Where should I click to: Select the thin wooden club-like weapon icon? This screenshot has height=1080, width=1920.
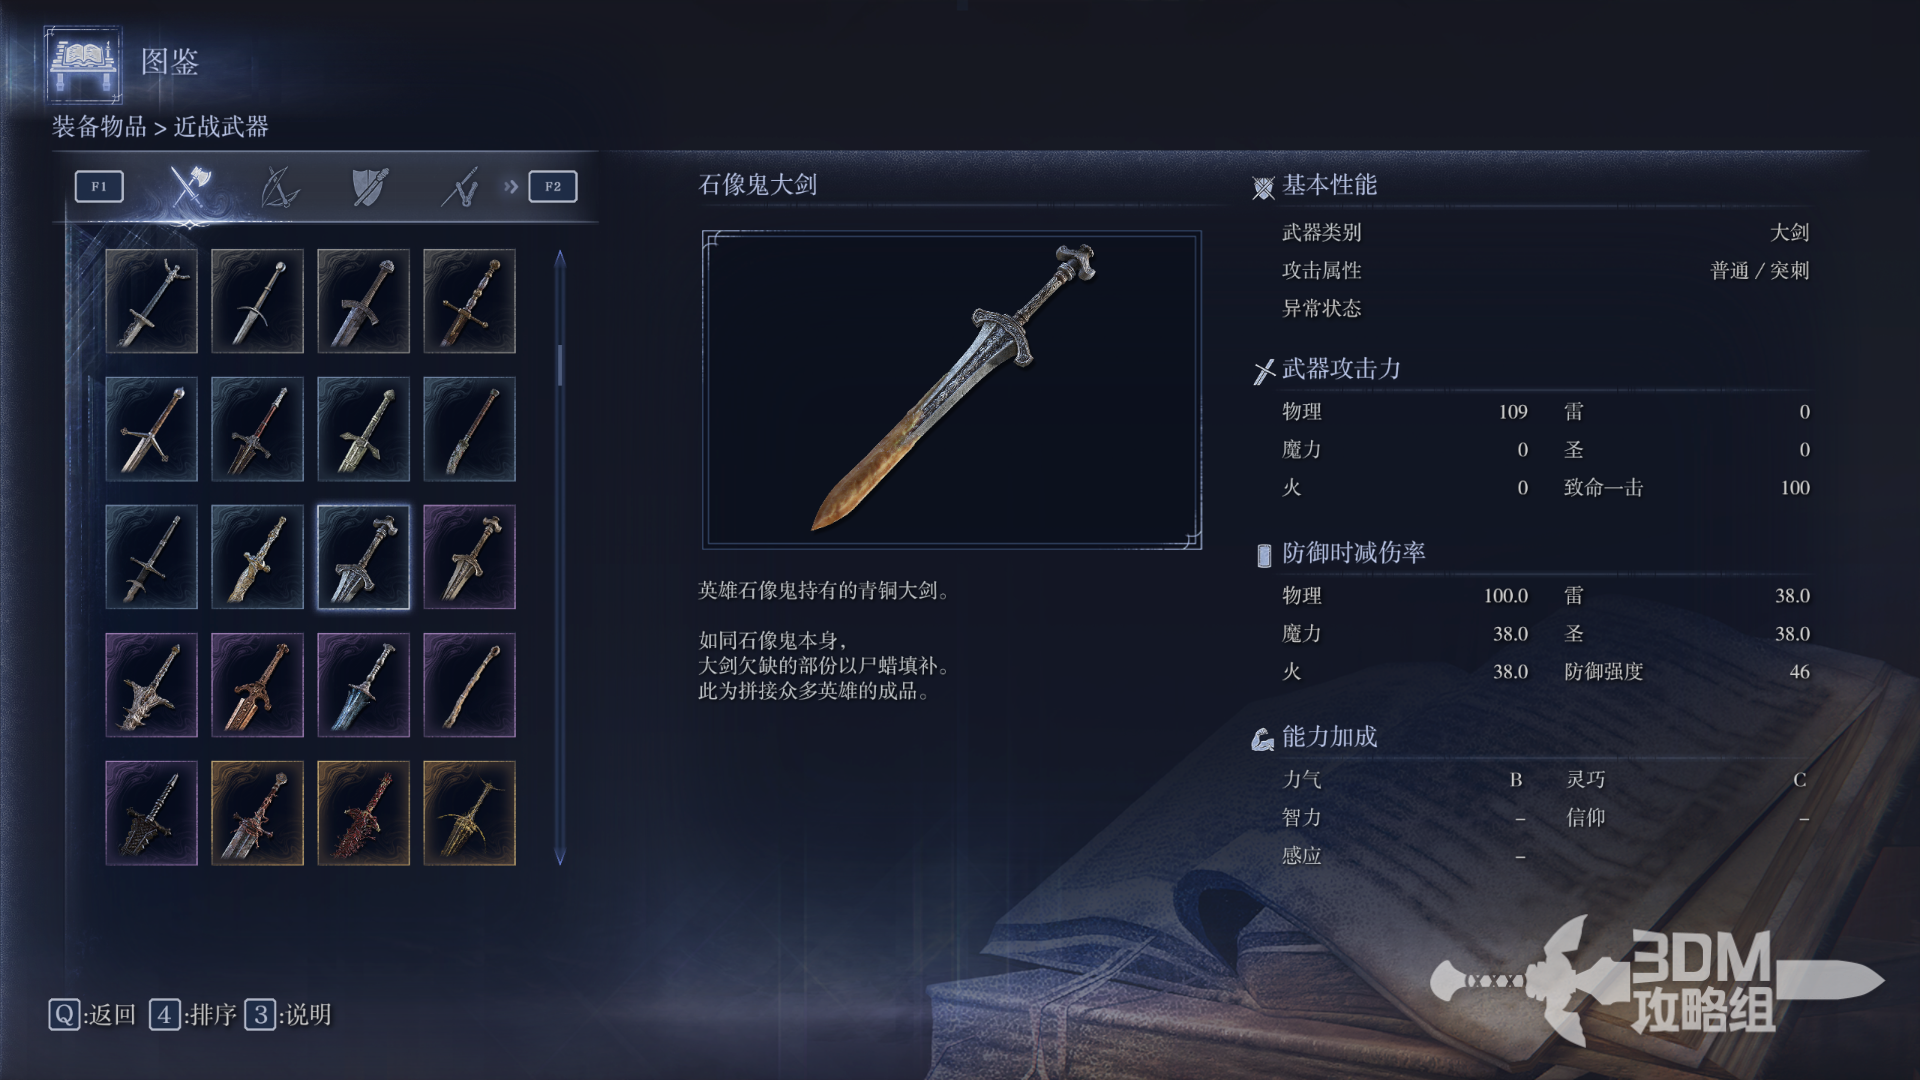pyautogui.click(x=469, y=685)
